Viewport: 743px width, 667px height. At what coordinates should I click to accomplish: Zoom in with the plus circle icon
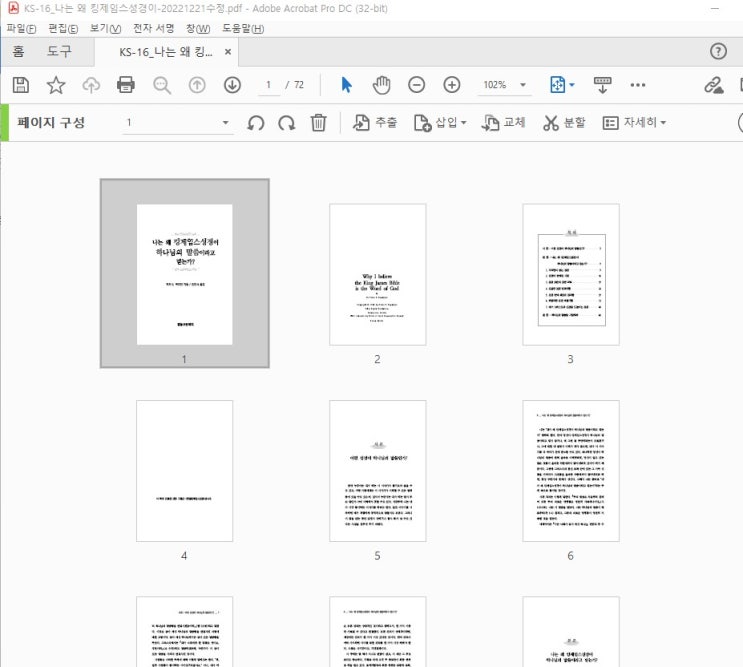[x=452, y=85]
